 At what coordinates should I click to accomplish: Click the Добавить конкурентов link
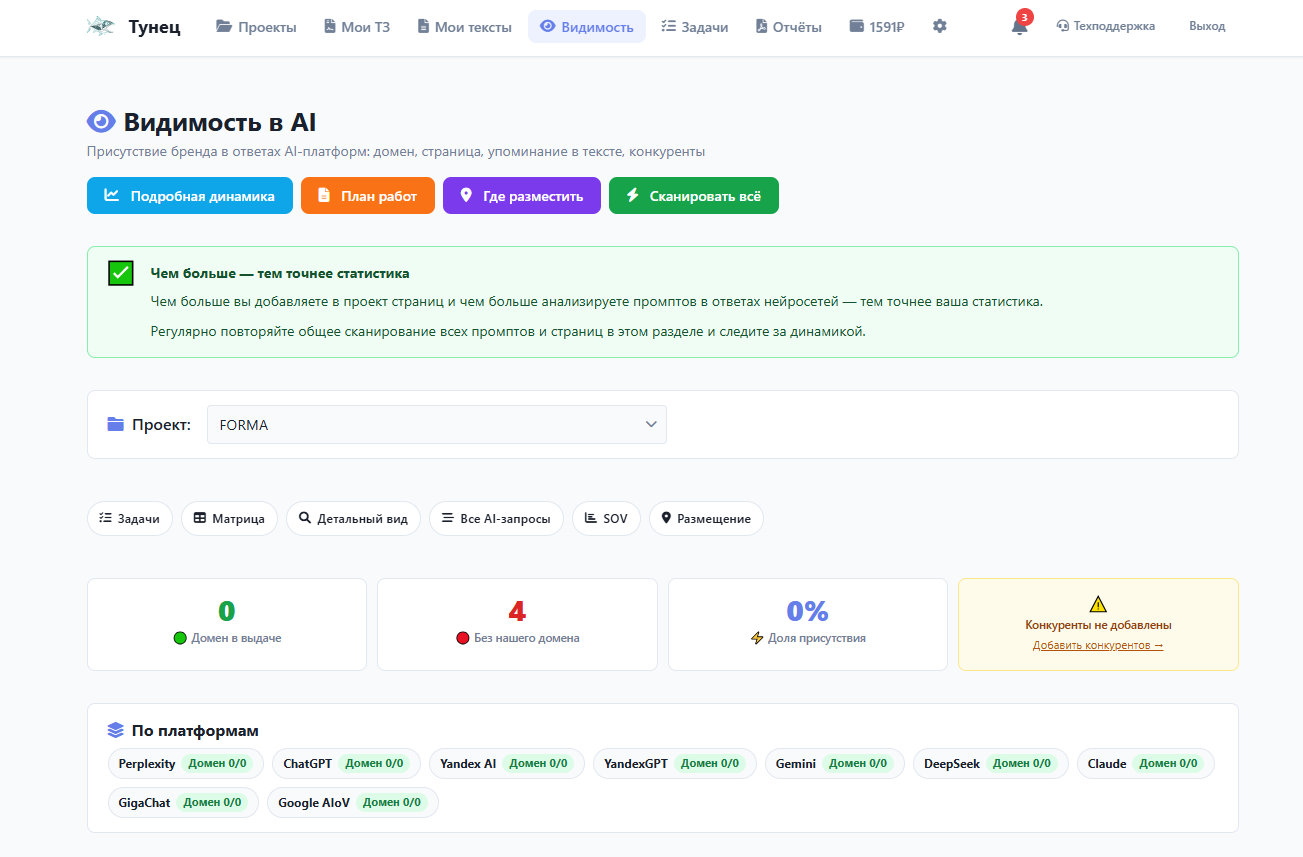1098,646
